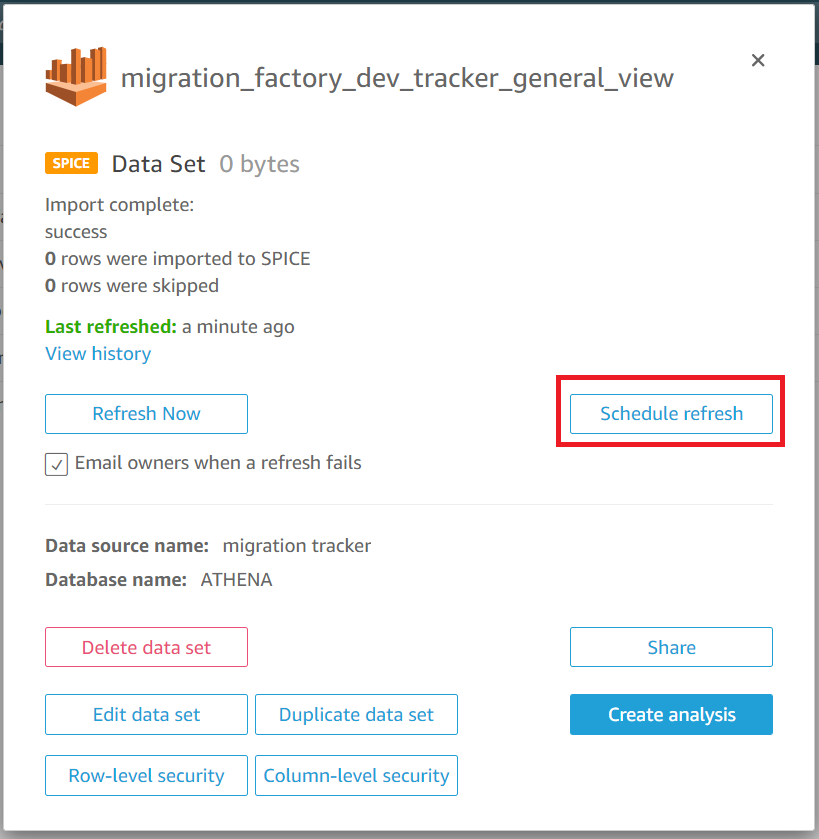Image resolution: width=819 pixels, height=839 pixels.
Task: Select Duplicate data set
Action: [356, 714]
